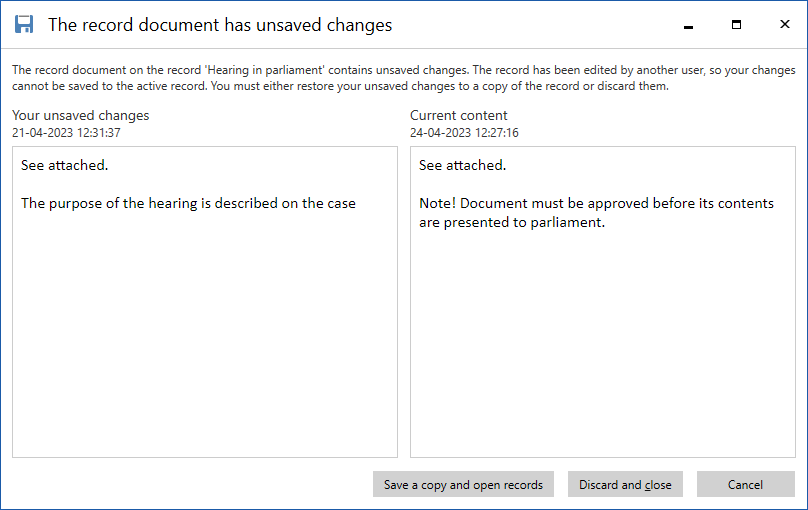Select the 'Current content' heading label
Screen dimensions: 808x510
458,116
